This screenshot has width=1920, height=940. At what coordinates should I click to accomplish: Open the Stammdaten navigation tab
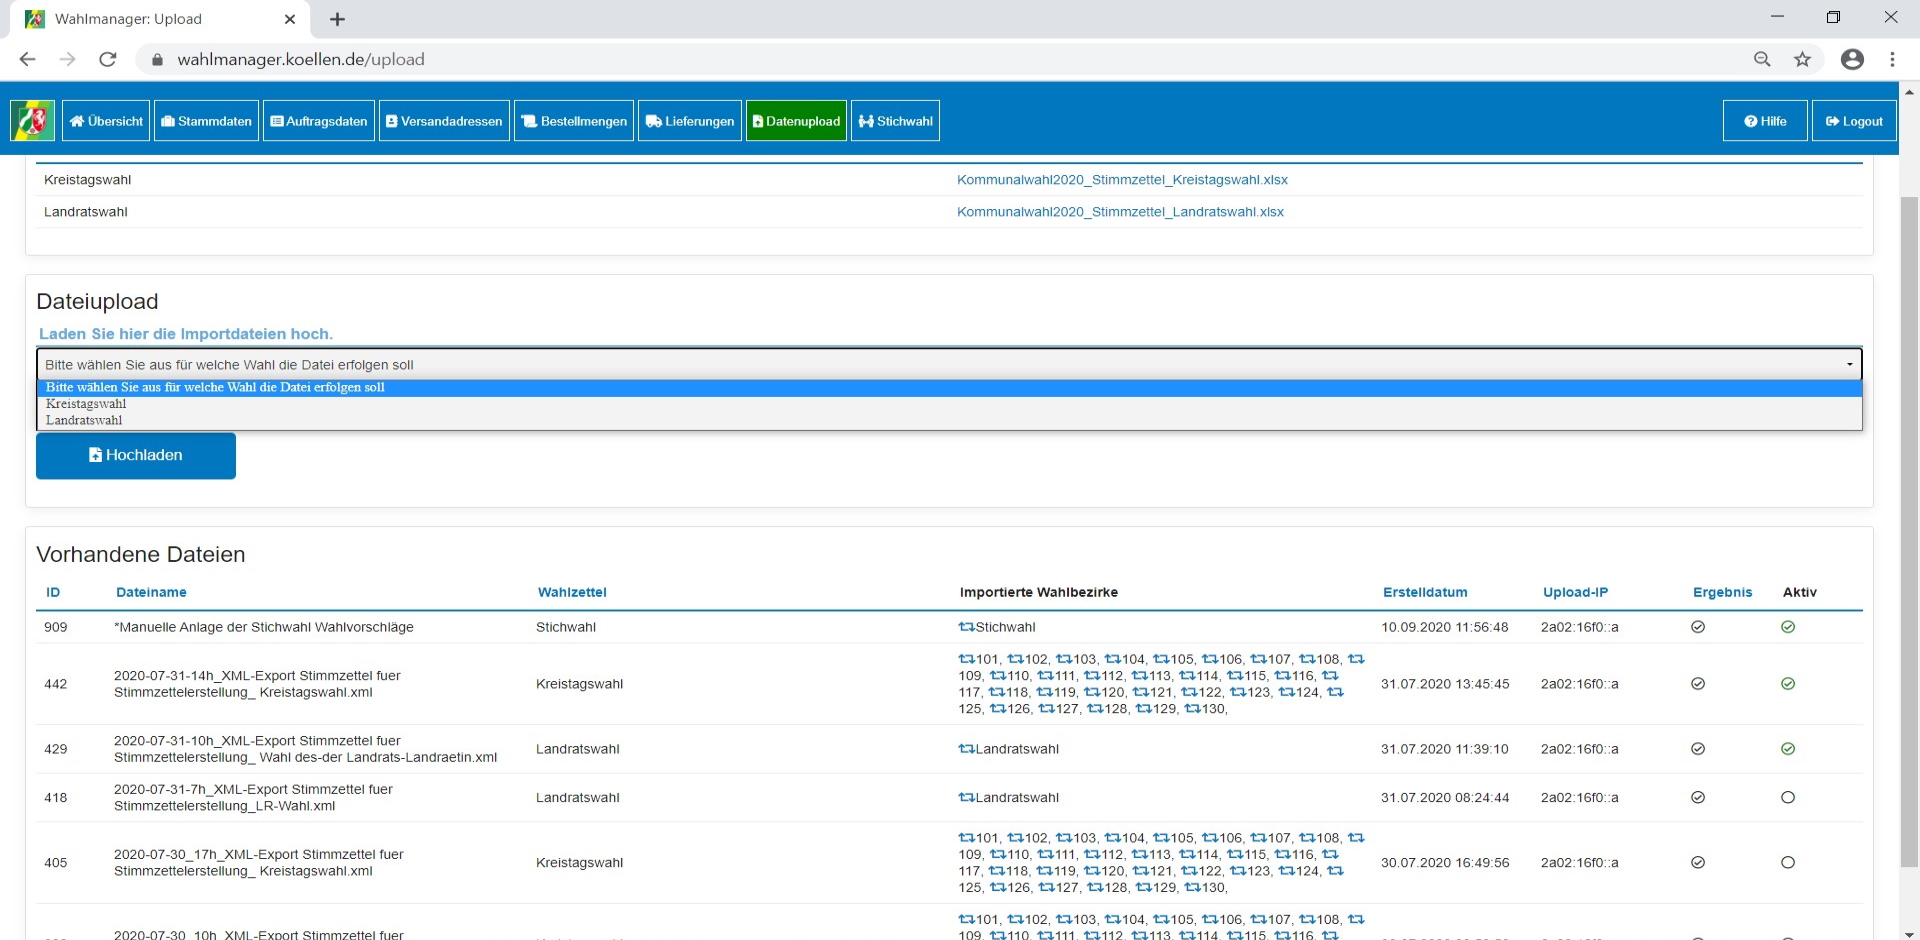(206, 121)
